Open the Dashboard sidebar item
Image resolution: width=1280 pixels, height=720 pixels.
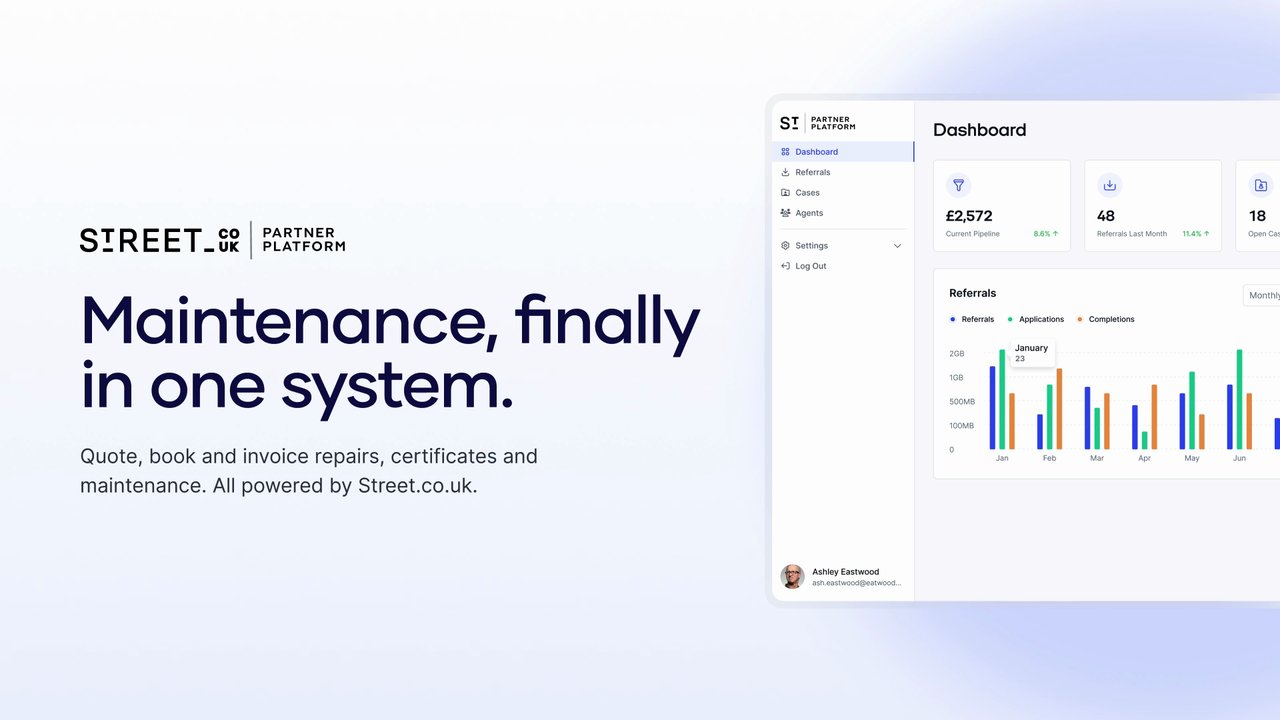[x=843, y=152]
